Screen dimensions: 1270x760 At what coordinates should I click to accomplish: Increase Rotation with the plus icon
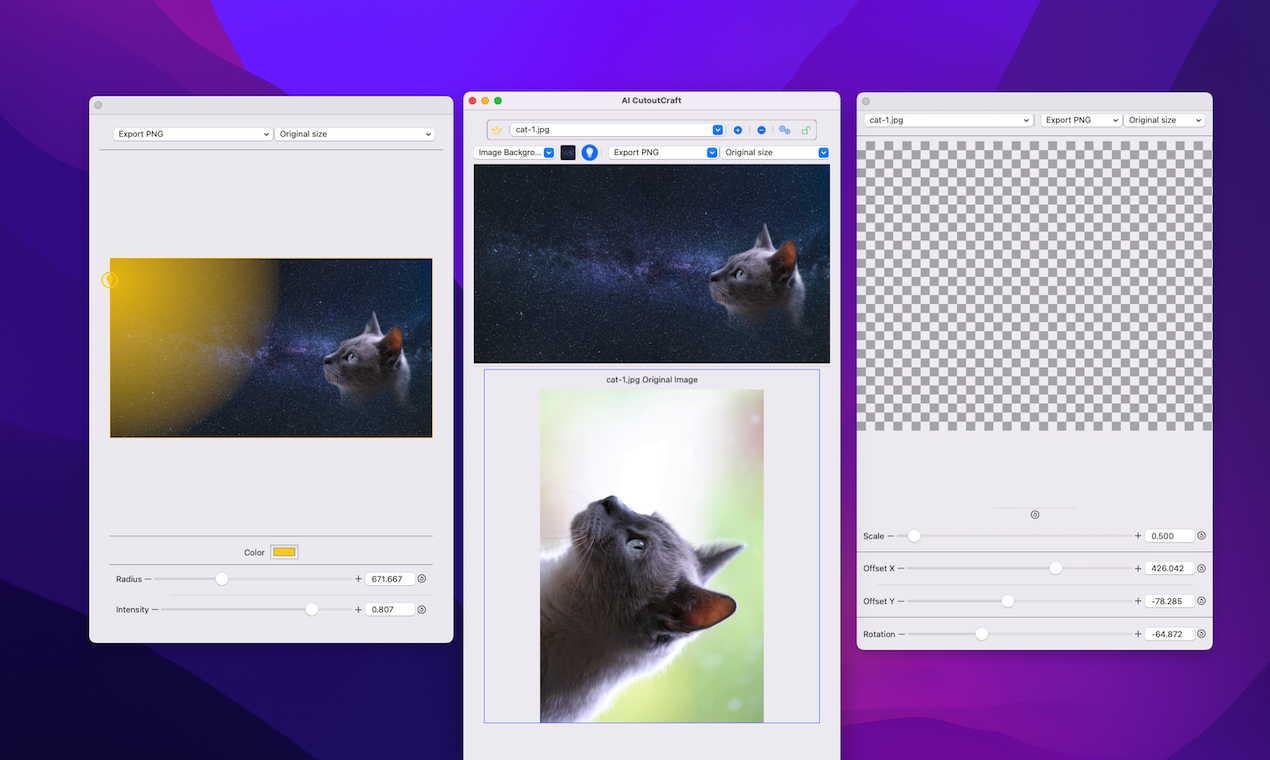1138,634
